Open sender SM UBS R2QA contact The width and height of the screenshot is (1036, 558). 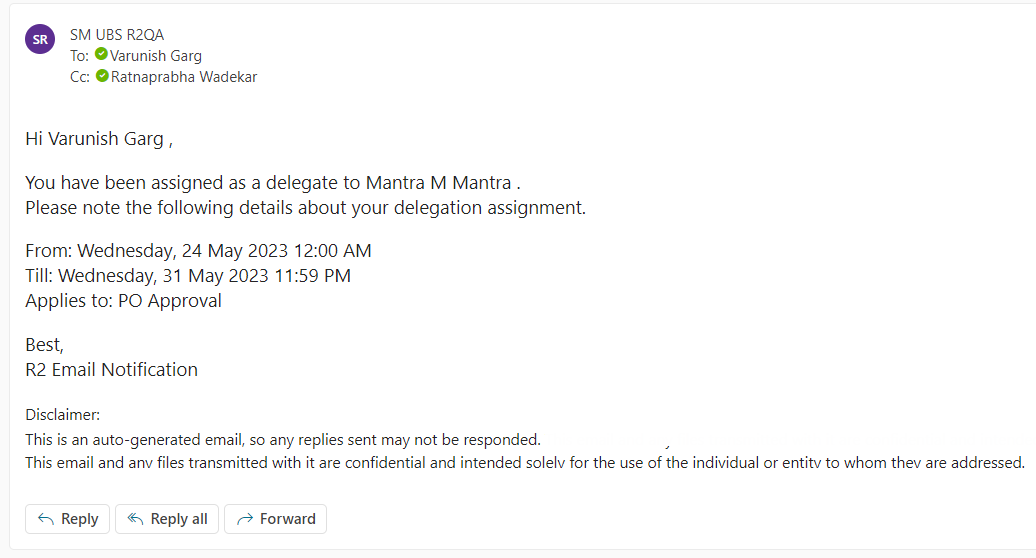tap(117, 35)
